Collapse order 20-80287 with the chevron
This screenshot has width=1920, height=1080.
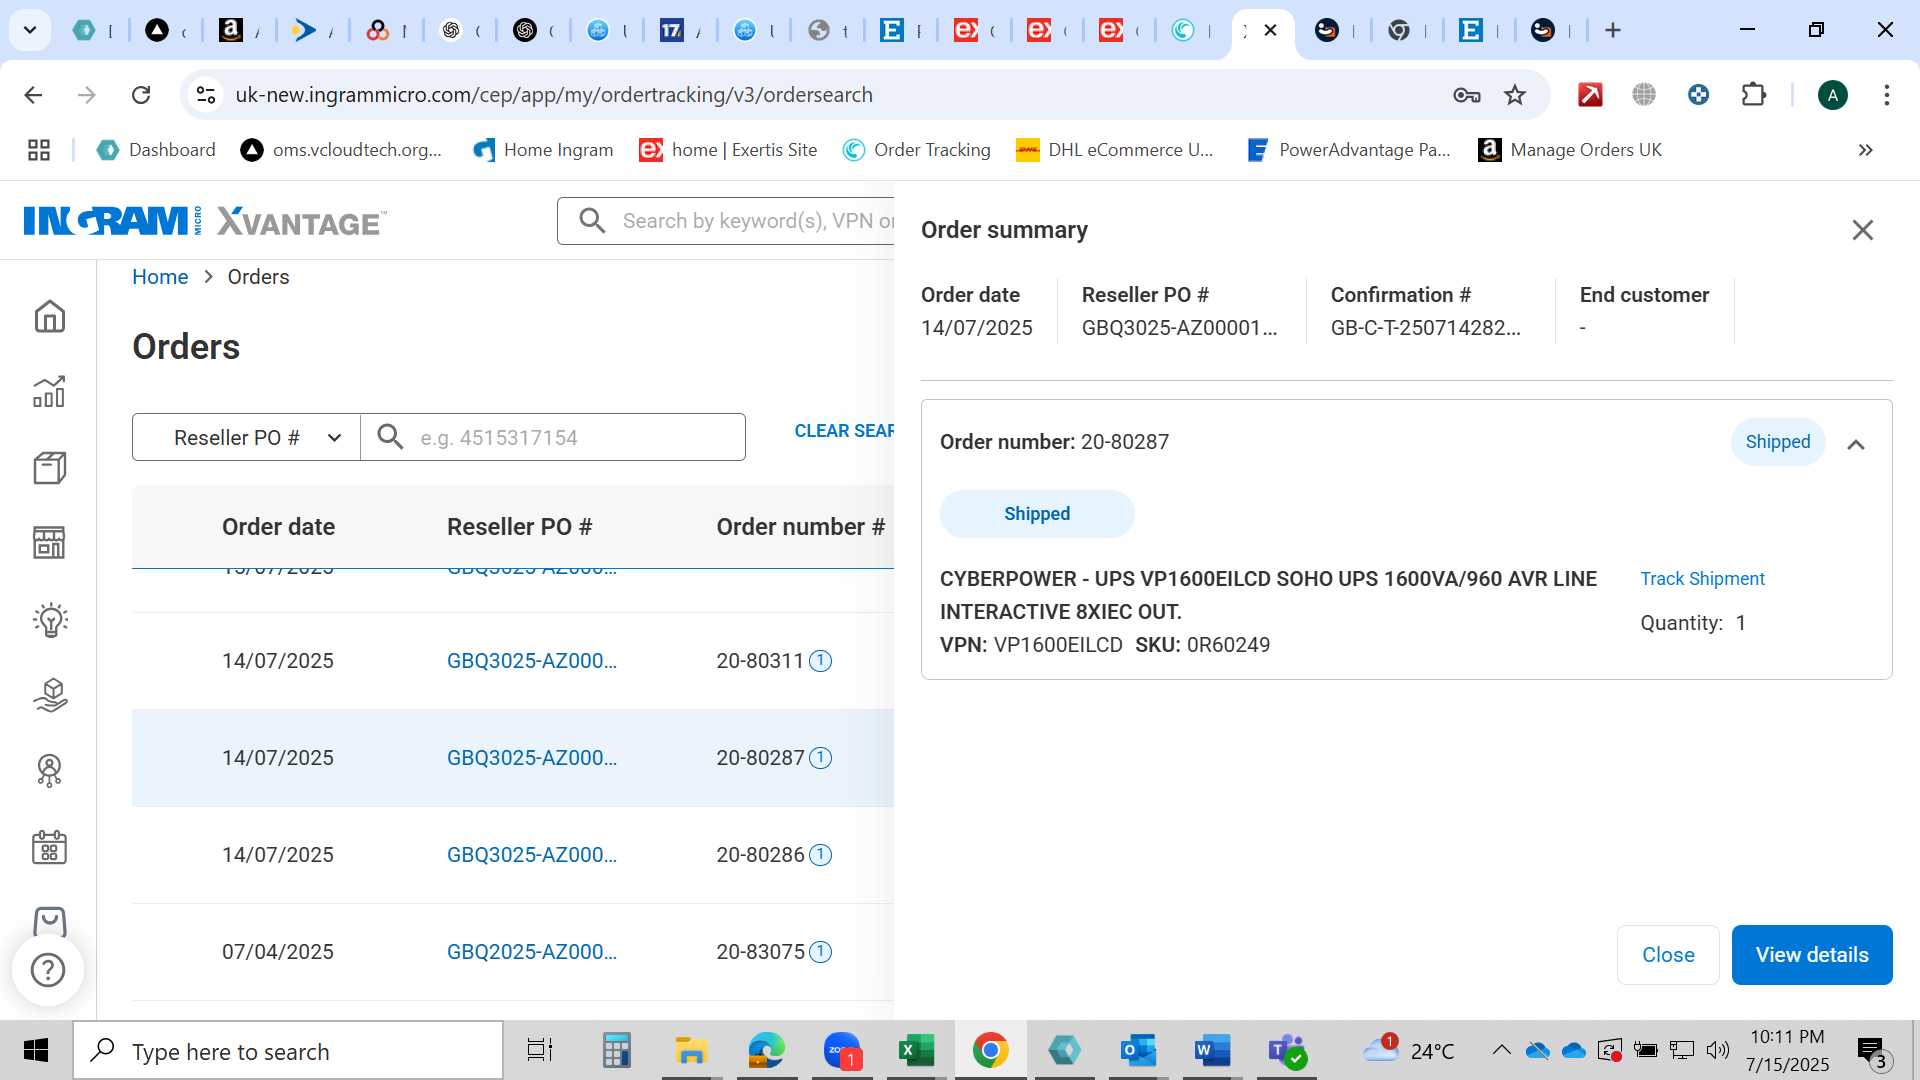[x=1856, y=444]
